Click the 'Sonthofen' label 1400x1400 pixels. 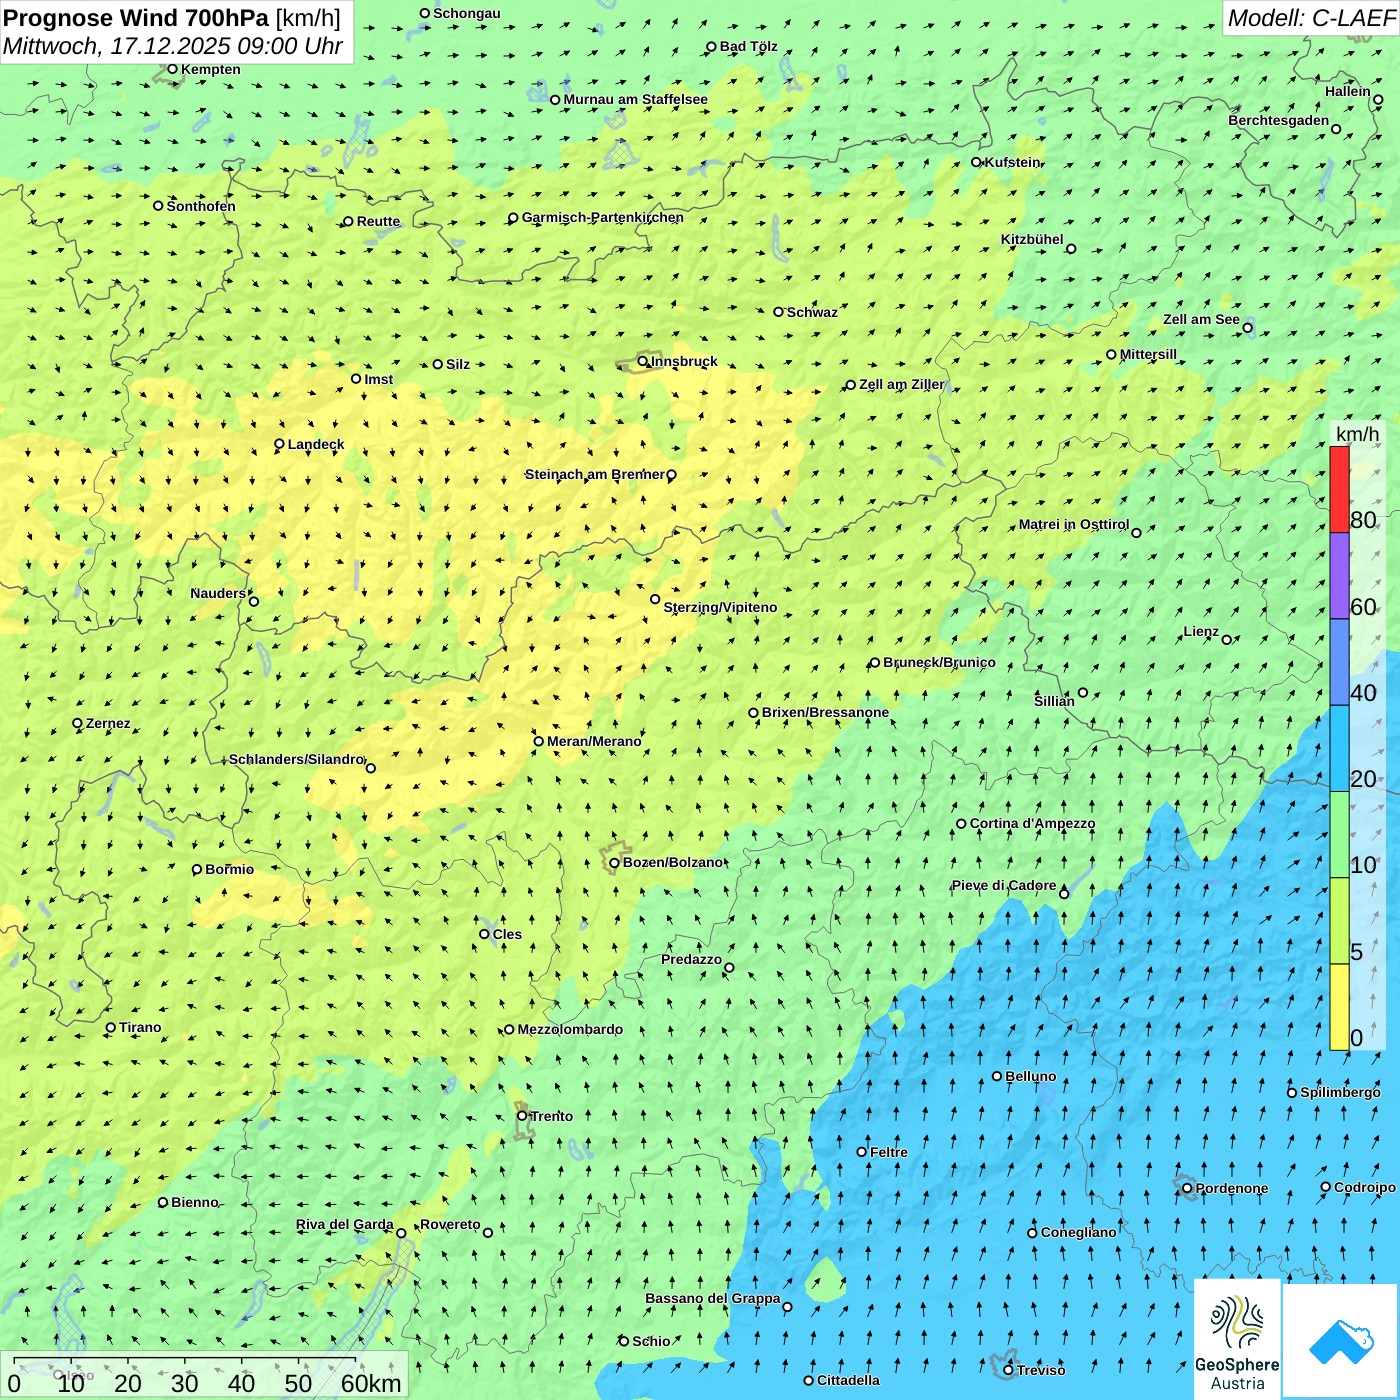tap(201, 206)
